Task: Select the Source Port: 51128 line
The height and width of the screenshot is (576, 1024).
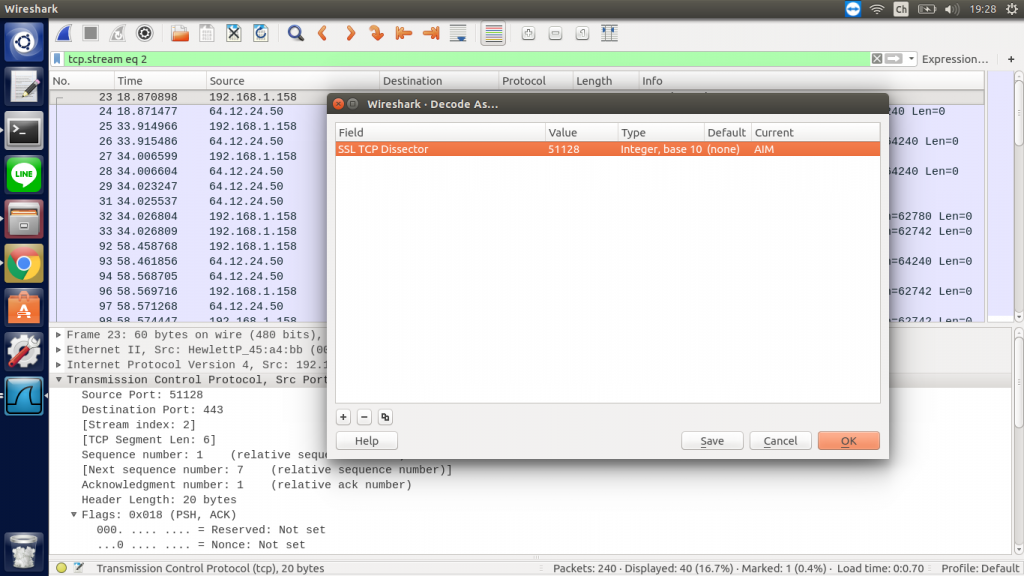Action: pos(142,394)
